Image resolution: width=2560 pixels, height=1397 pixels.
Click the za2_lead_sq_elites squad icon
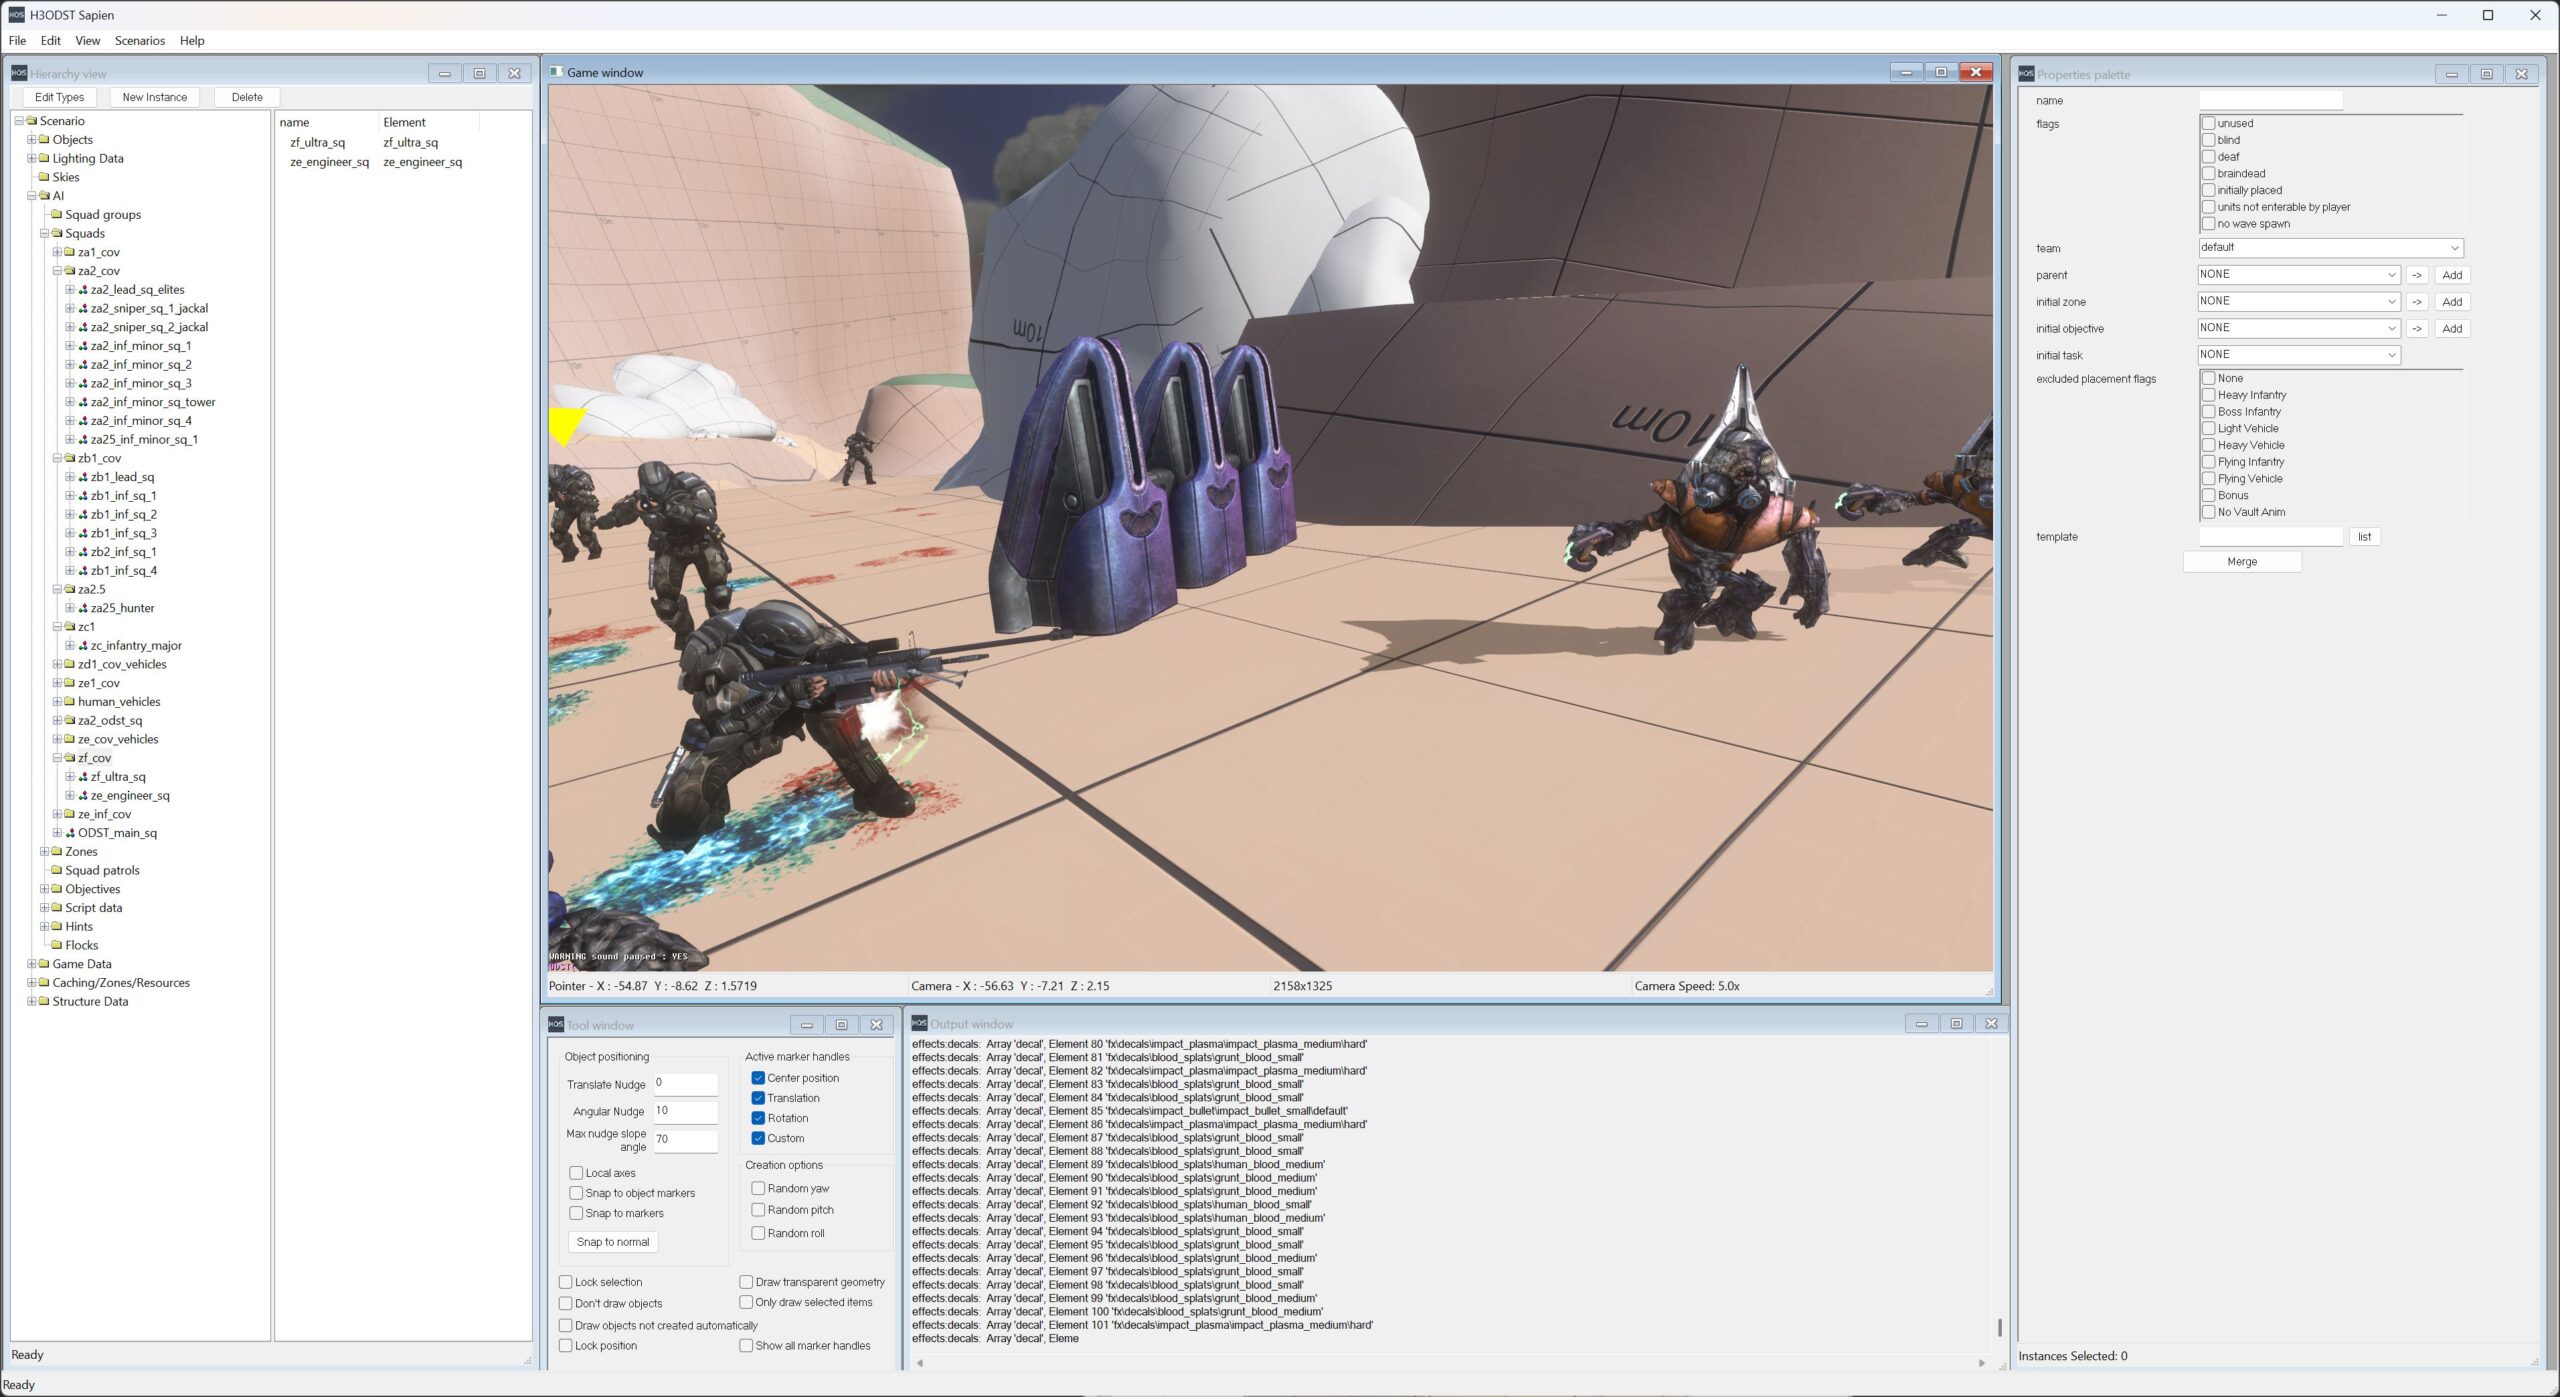(83, 290)
